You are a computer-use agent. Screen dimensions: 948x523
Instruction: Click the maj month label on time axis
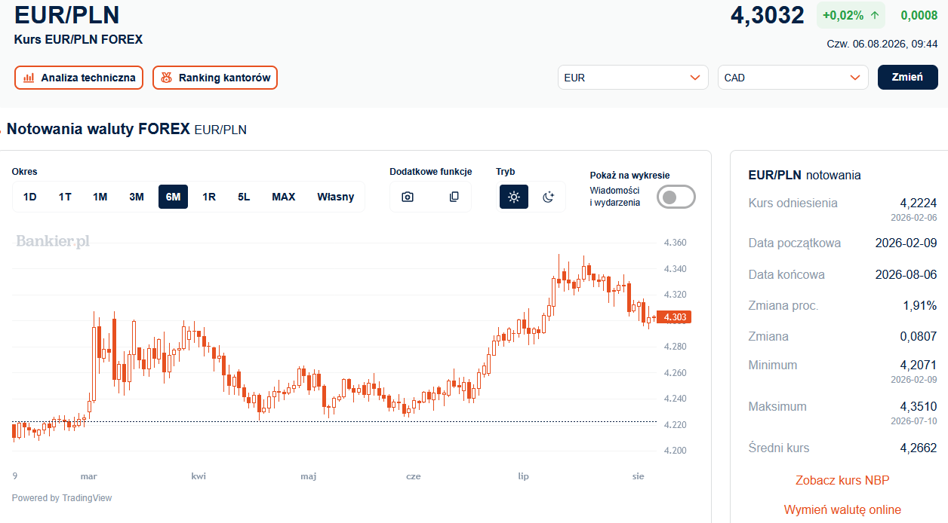click(308, 476)
